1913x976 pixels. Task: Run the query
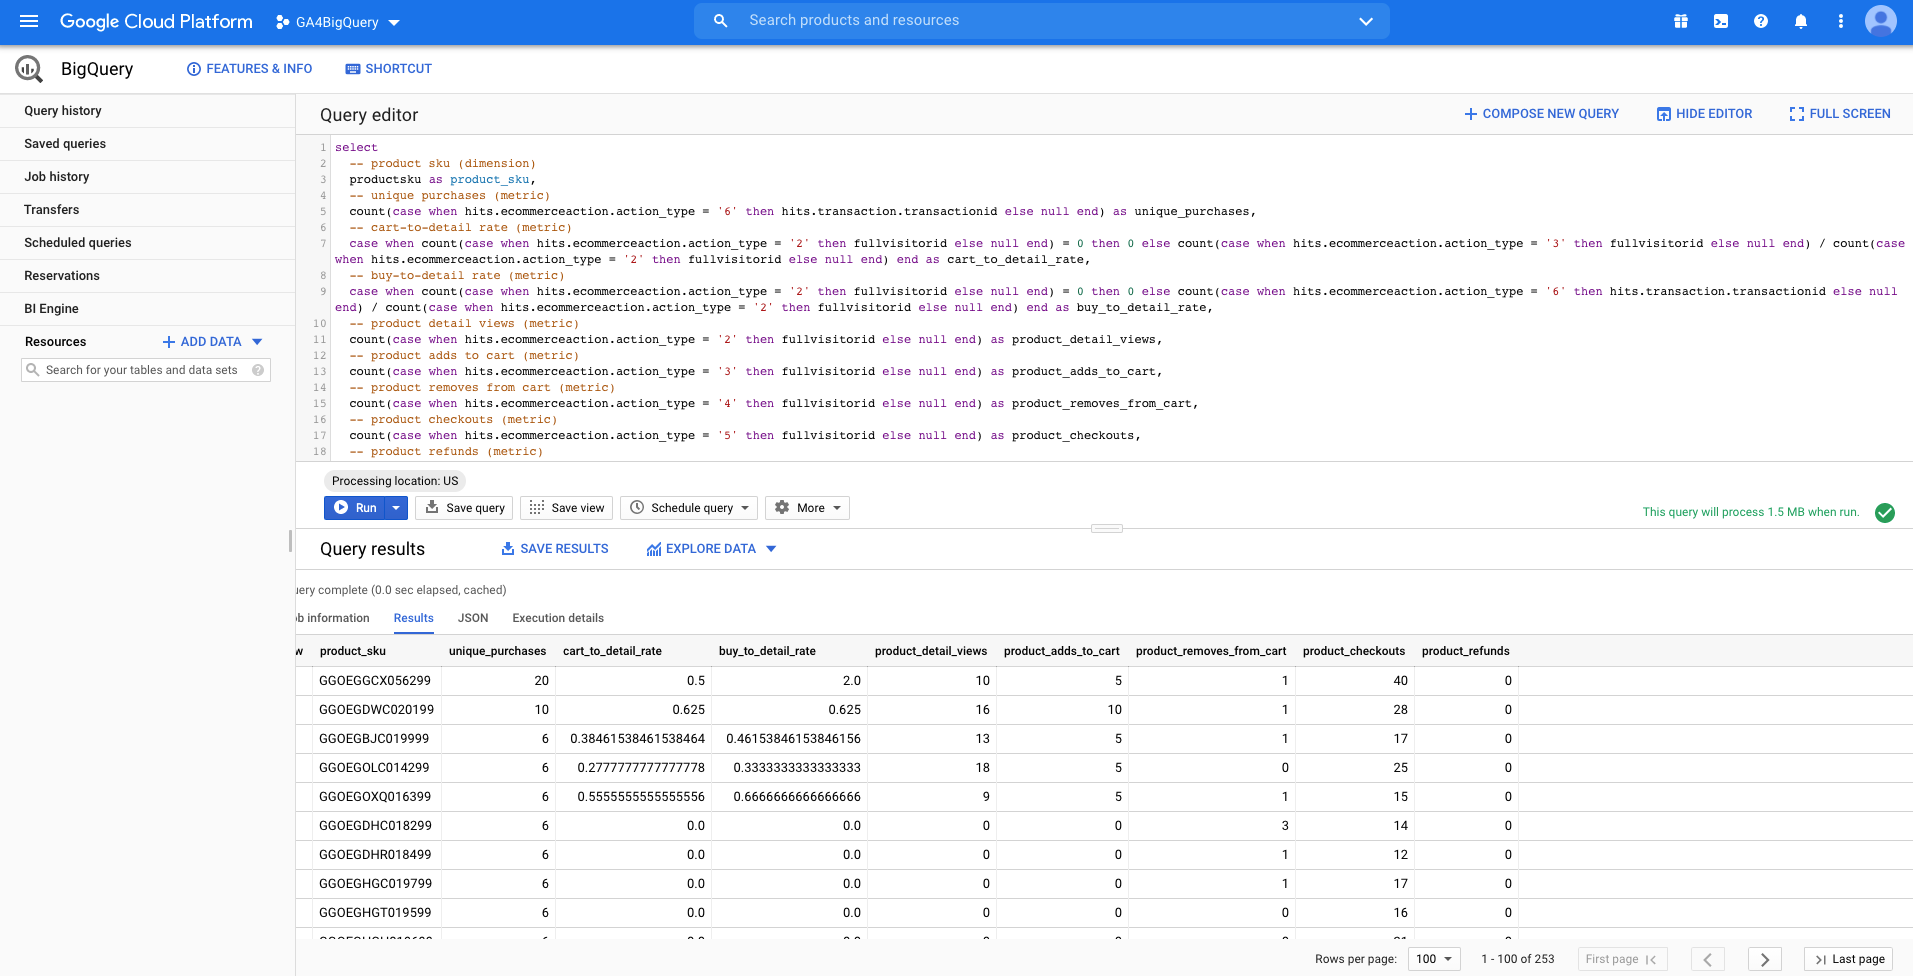pyautogui.click(x=356, y=508)
